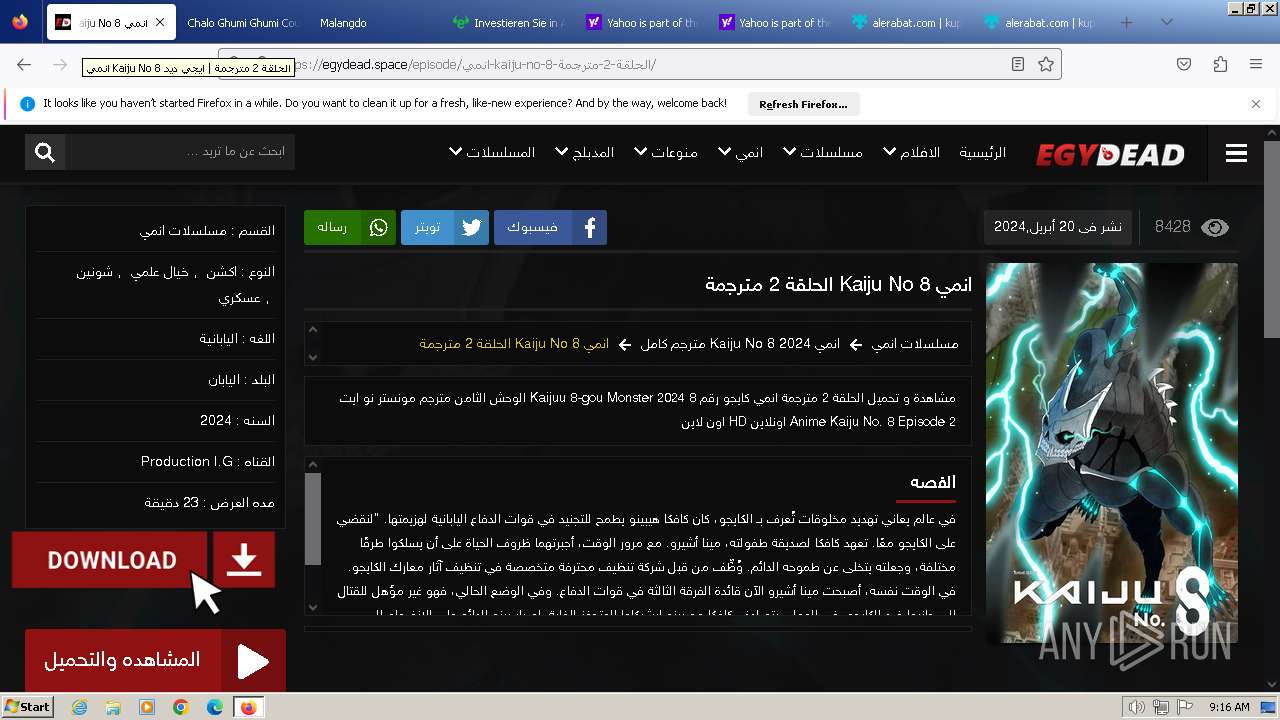
Task: Click page vertical scrollbar thumb
Action: click(x=1272, y=240)
